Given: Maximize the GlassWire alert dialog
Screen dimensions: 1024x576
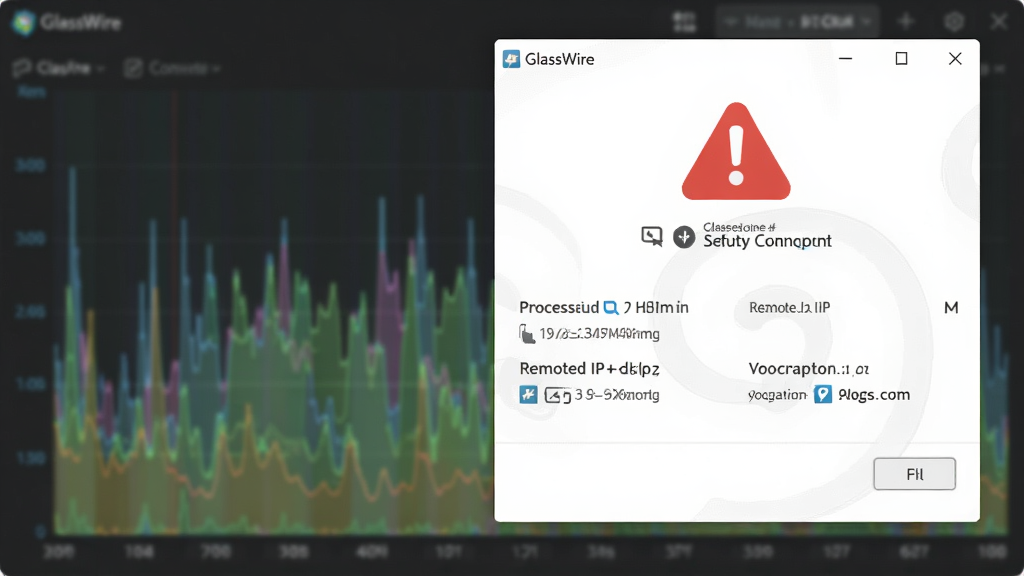Looking at the screenshot, I should coord(901,59).
